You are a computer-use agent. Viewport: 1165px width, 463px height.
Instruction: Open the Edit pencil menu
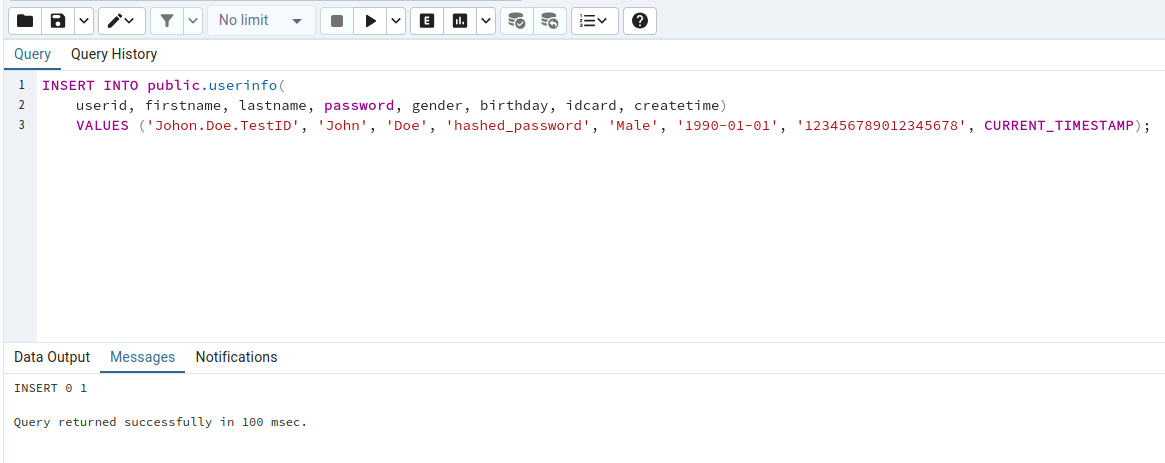pyautogui.click(x=122, y=21)
